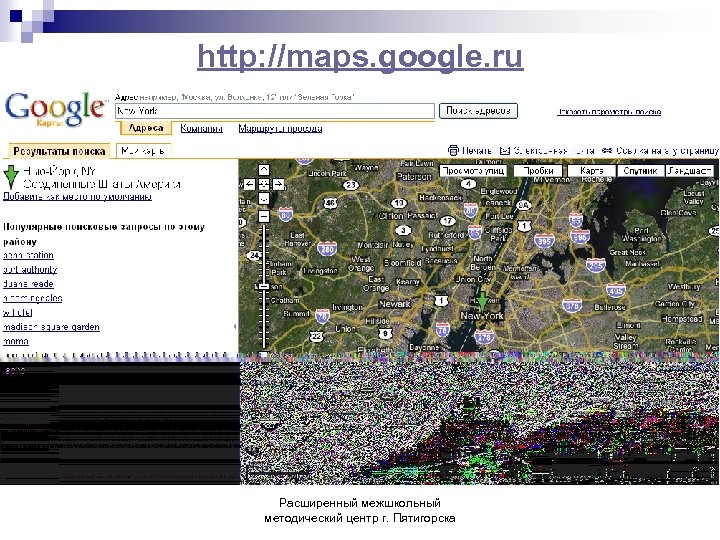The image size is (720, 540).
Task: Click the Interstate 280 shield on map
Action: pyautogui.click(x=327, y=249)
